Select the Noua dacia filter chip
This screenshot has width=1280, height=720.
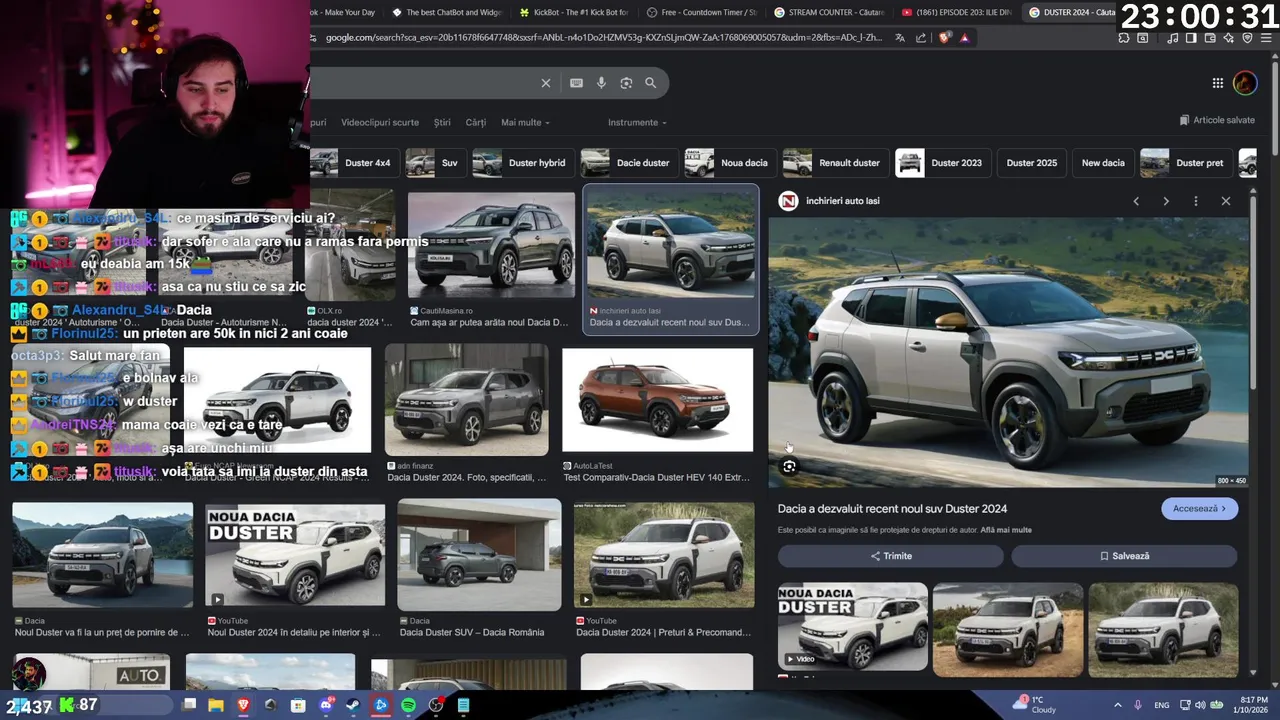point(730,163)
